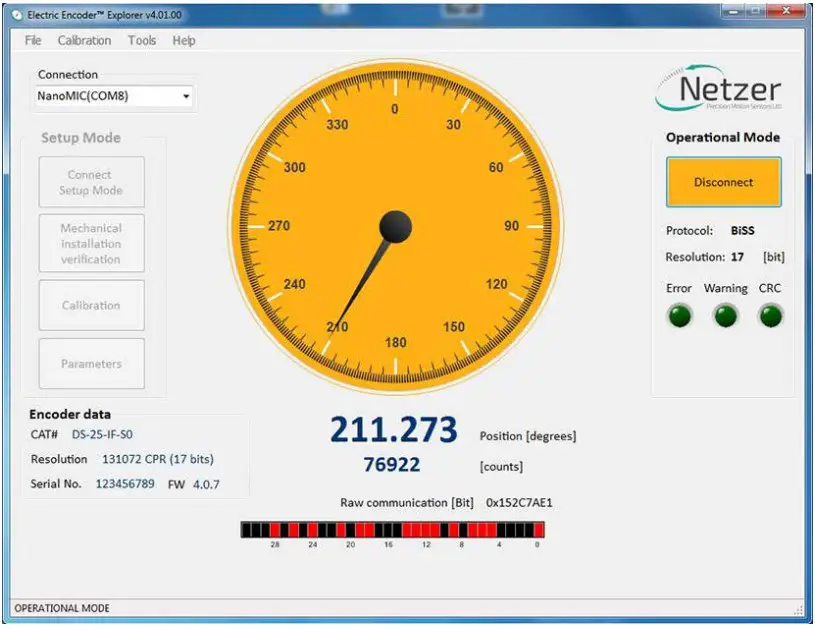
Task: Click the Resolution 17 bit value
Action: [x=737, y=257]
